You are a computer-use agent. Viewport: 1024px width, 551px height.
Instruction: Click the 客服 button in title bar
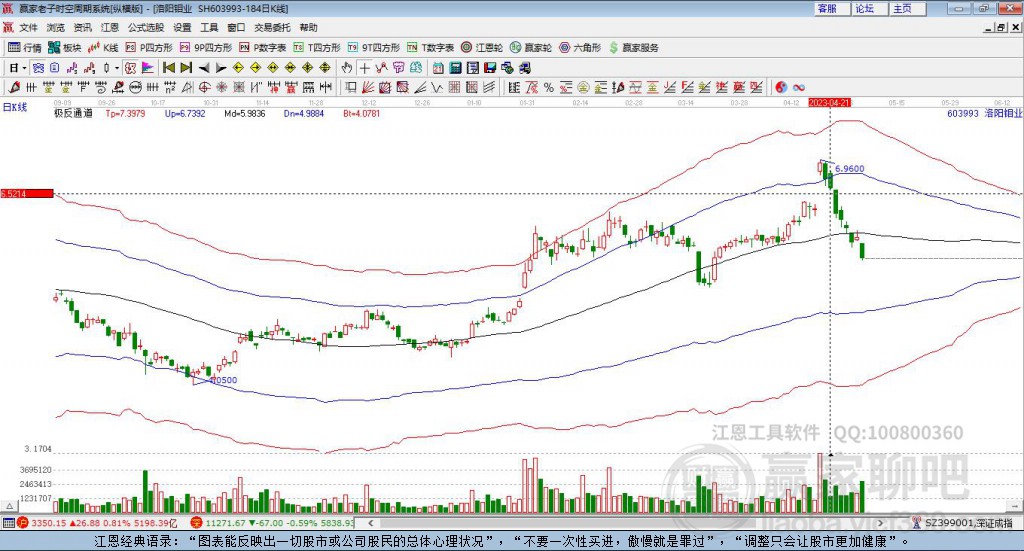click(x=830, y=8)
